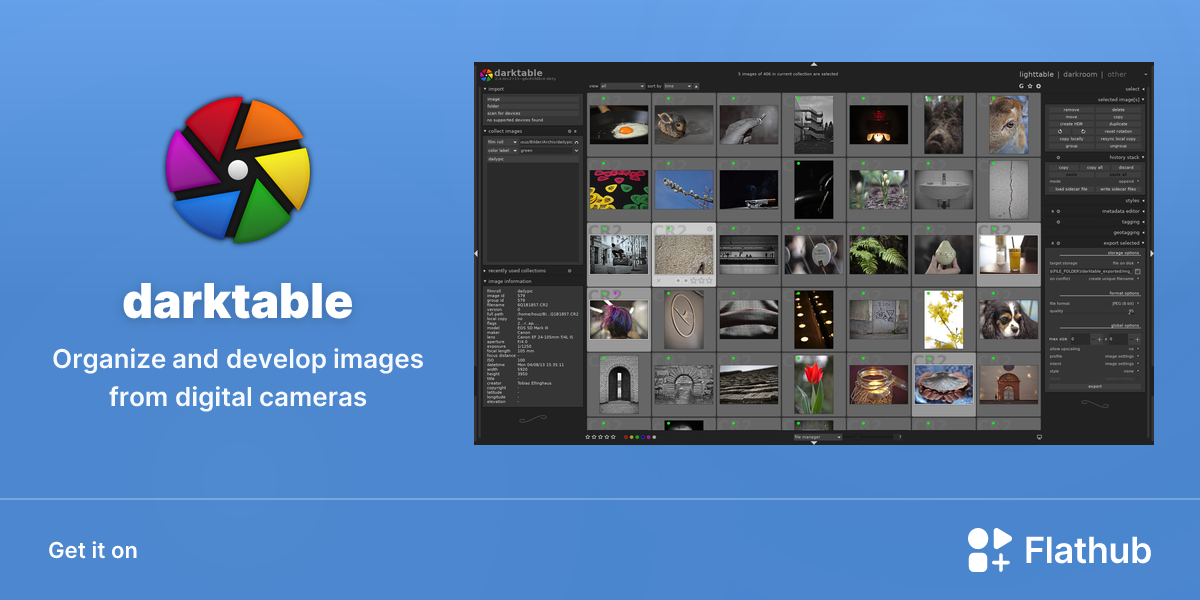Click folder browse icon beside export path

[1138, 271]
